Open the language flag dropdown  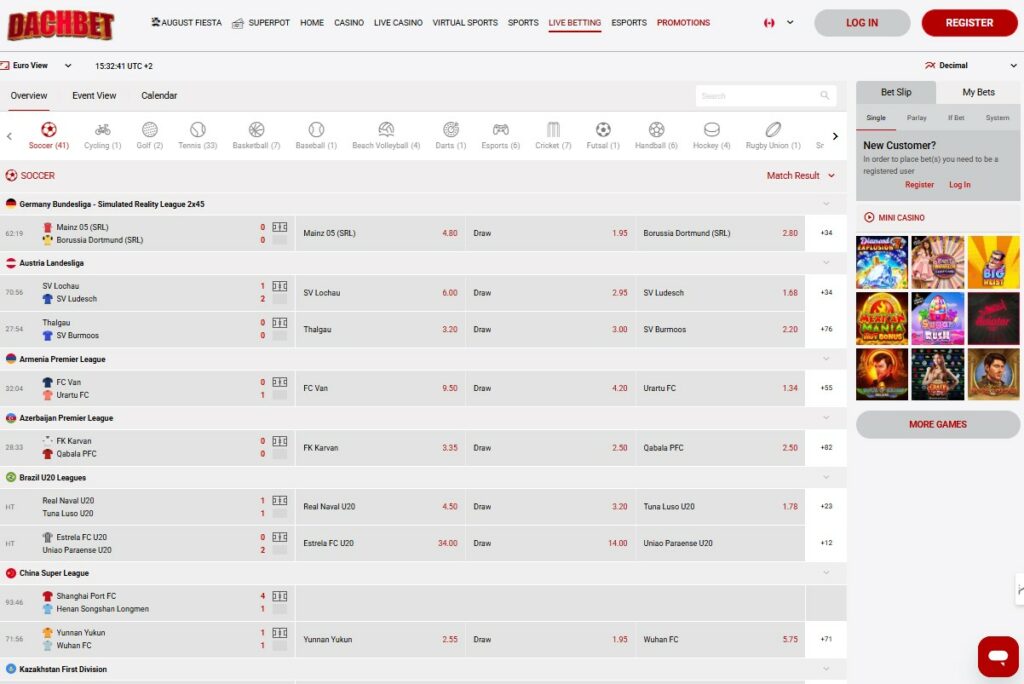point(778,22)
